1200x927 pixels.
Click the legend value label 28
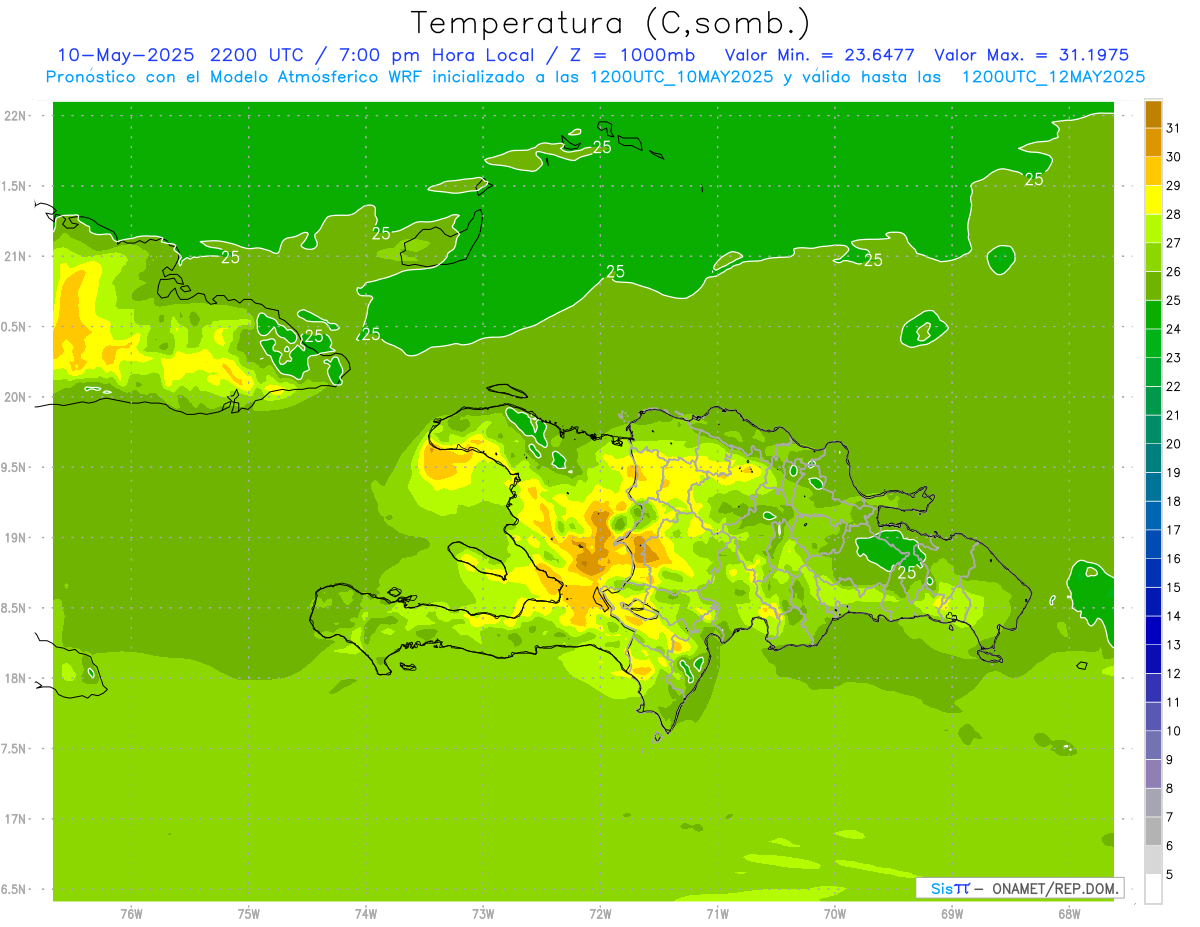pos(1174,214)
